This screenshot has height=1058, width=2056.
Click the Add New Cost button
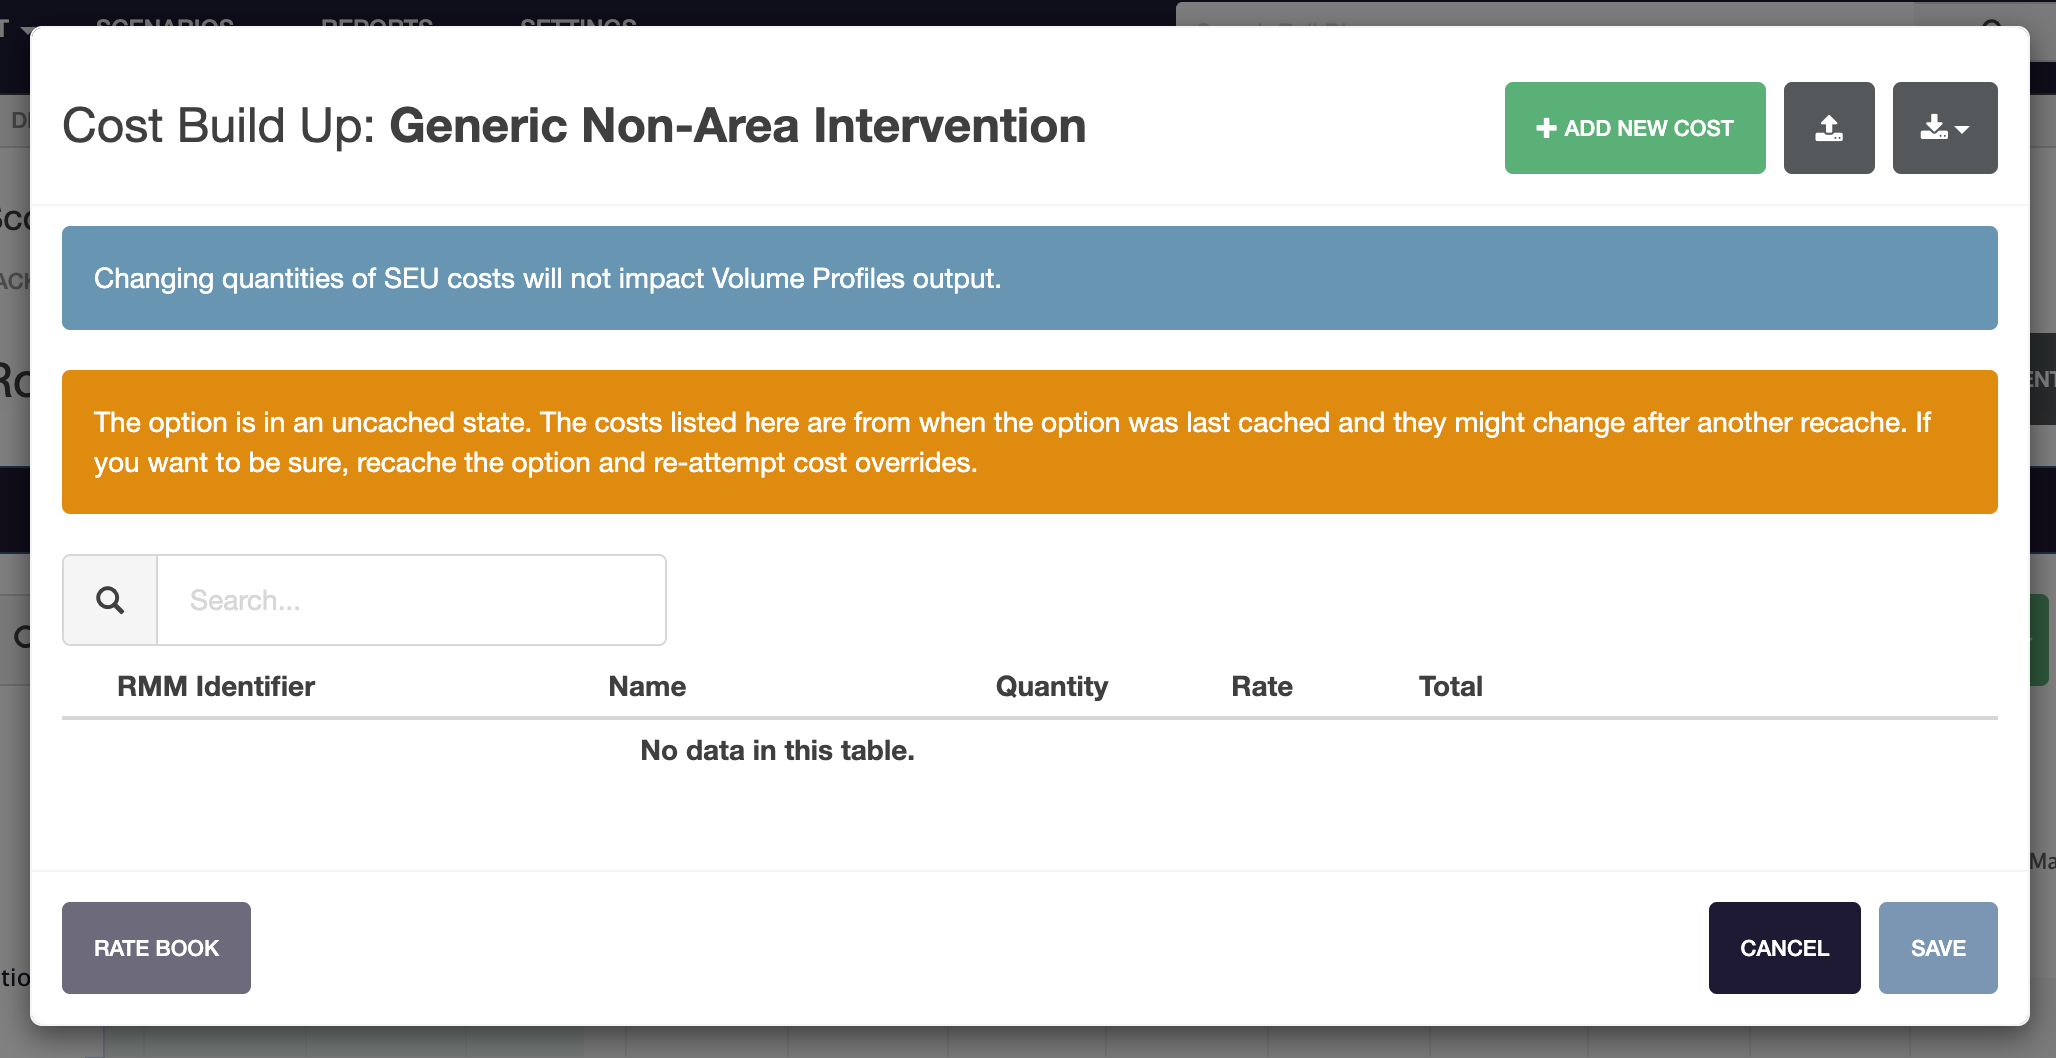(1634, 128)
